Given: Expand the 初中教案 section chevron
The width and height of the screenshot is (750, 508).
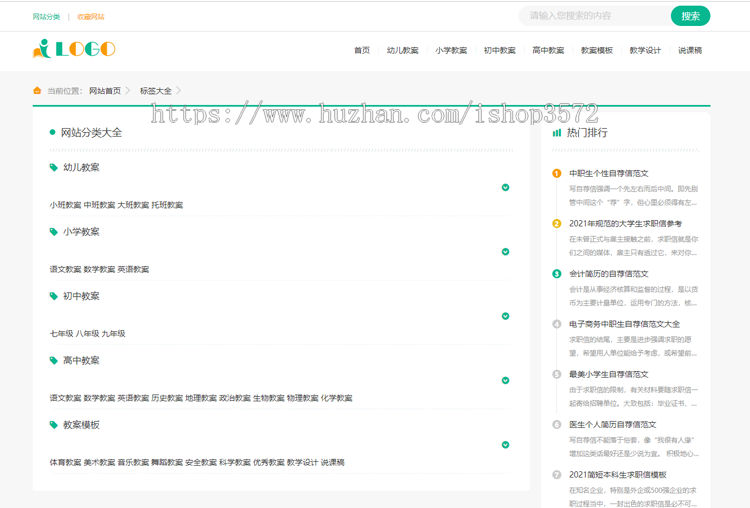Looking at the screenshot, I should click(505, 316).
